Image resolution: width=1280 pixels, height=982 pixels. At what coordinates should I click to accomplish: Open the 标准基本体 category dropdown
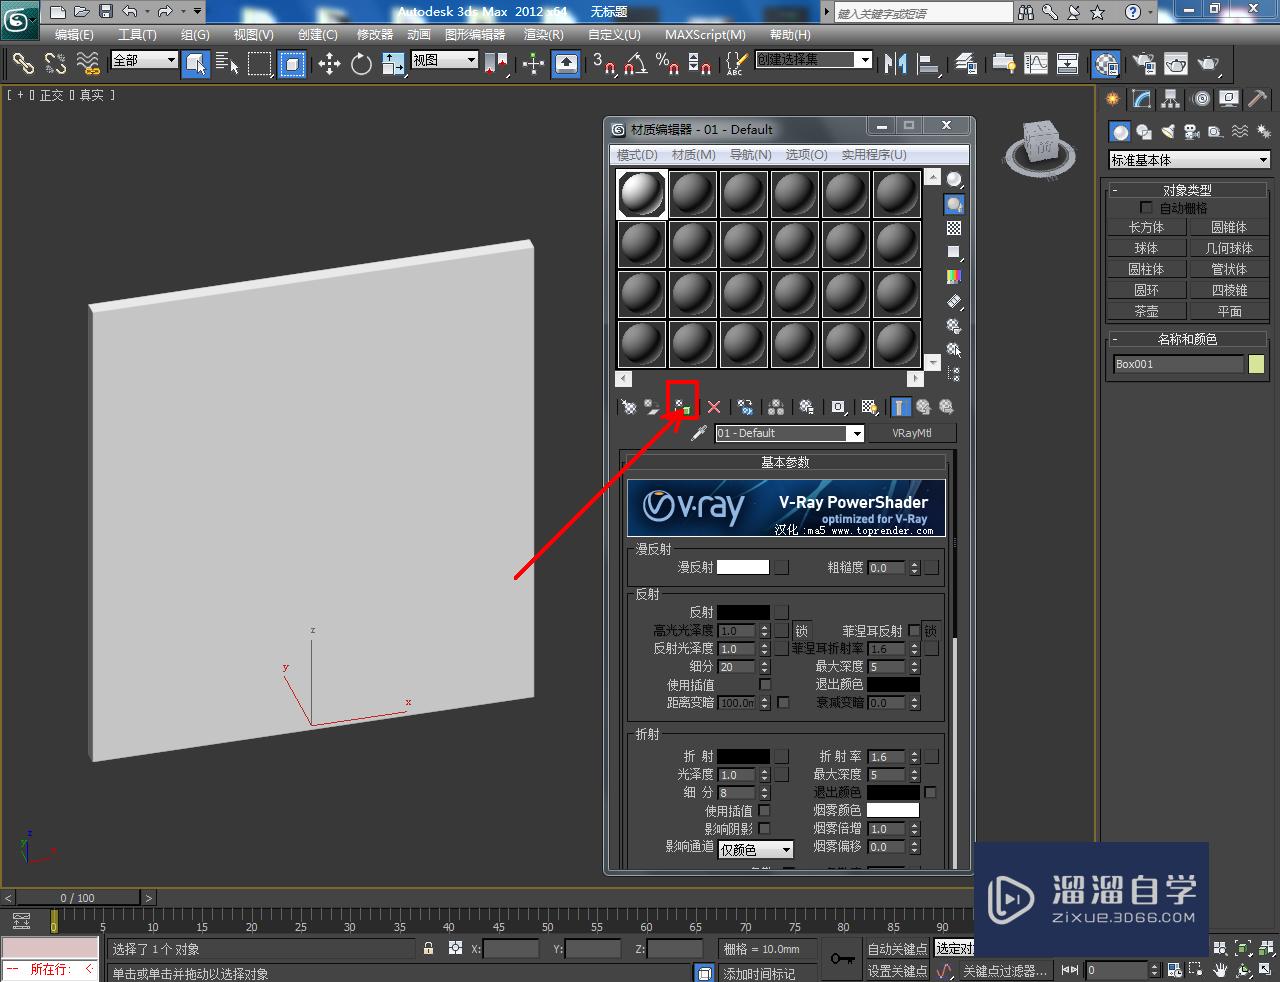pyautogui.click(x=1188, y=160)
